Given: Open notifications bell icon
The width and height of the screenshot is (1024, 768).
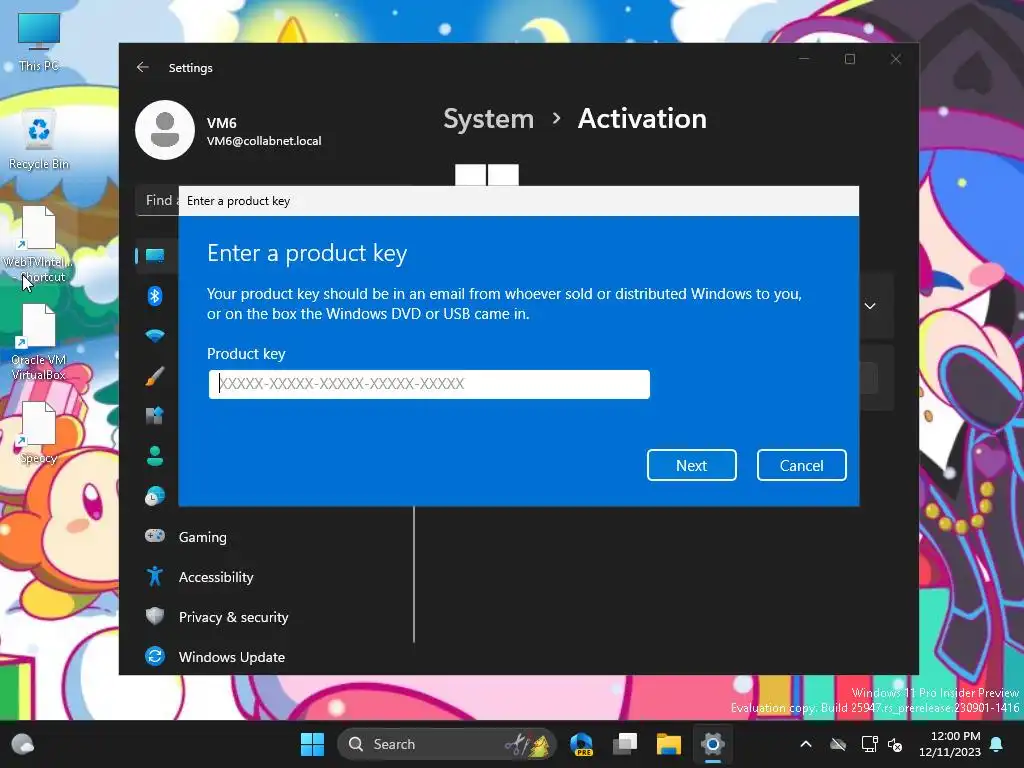Looking at the screenshot, I should tap(997, 744).
